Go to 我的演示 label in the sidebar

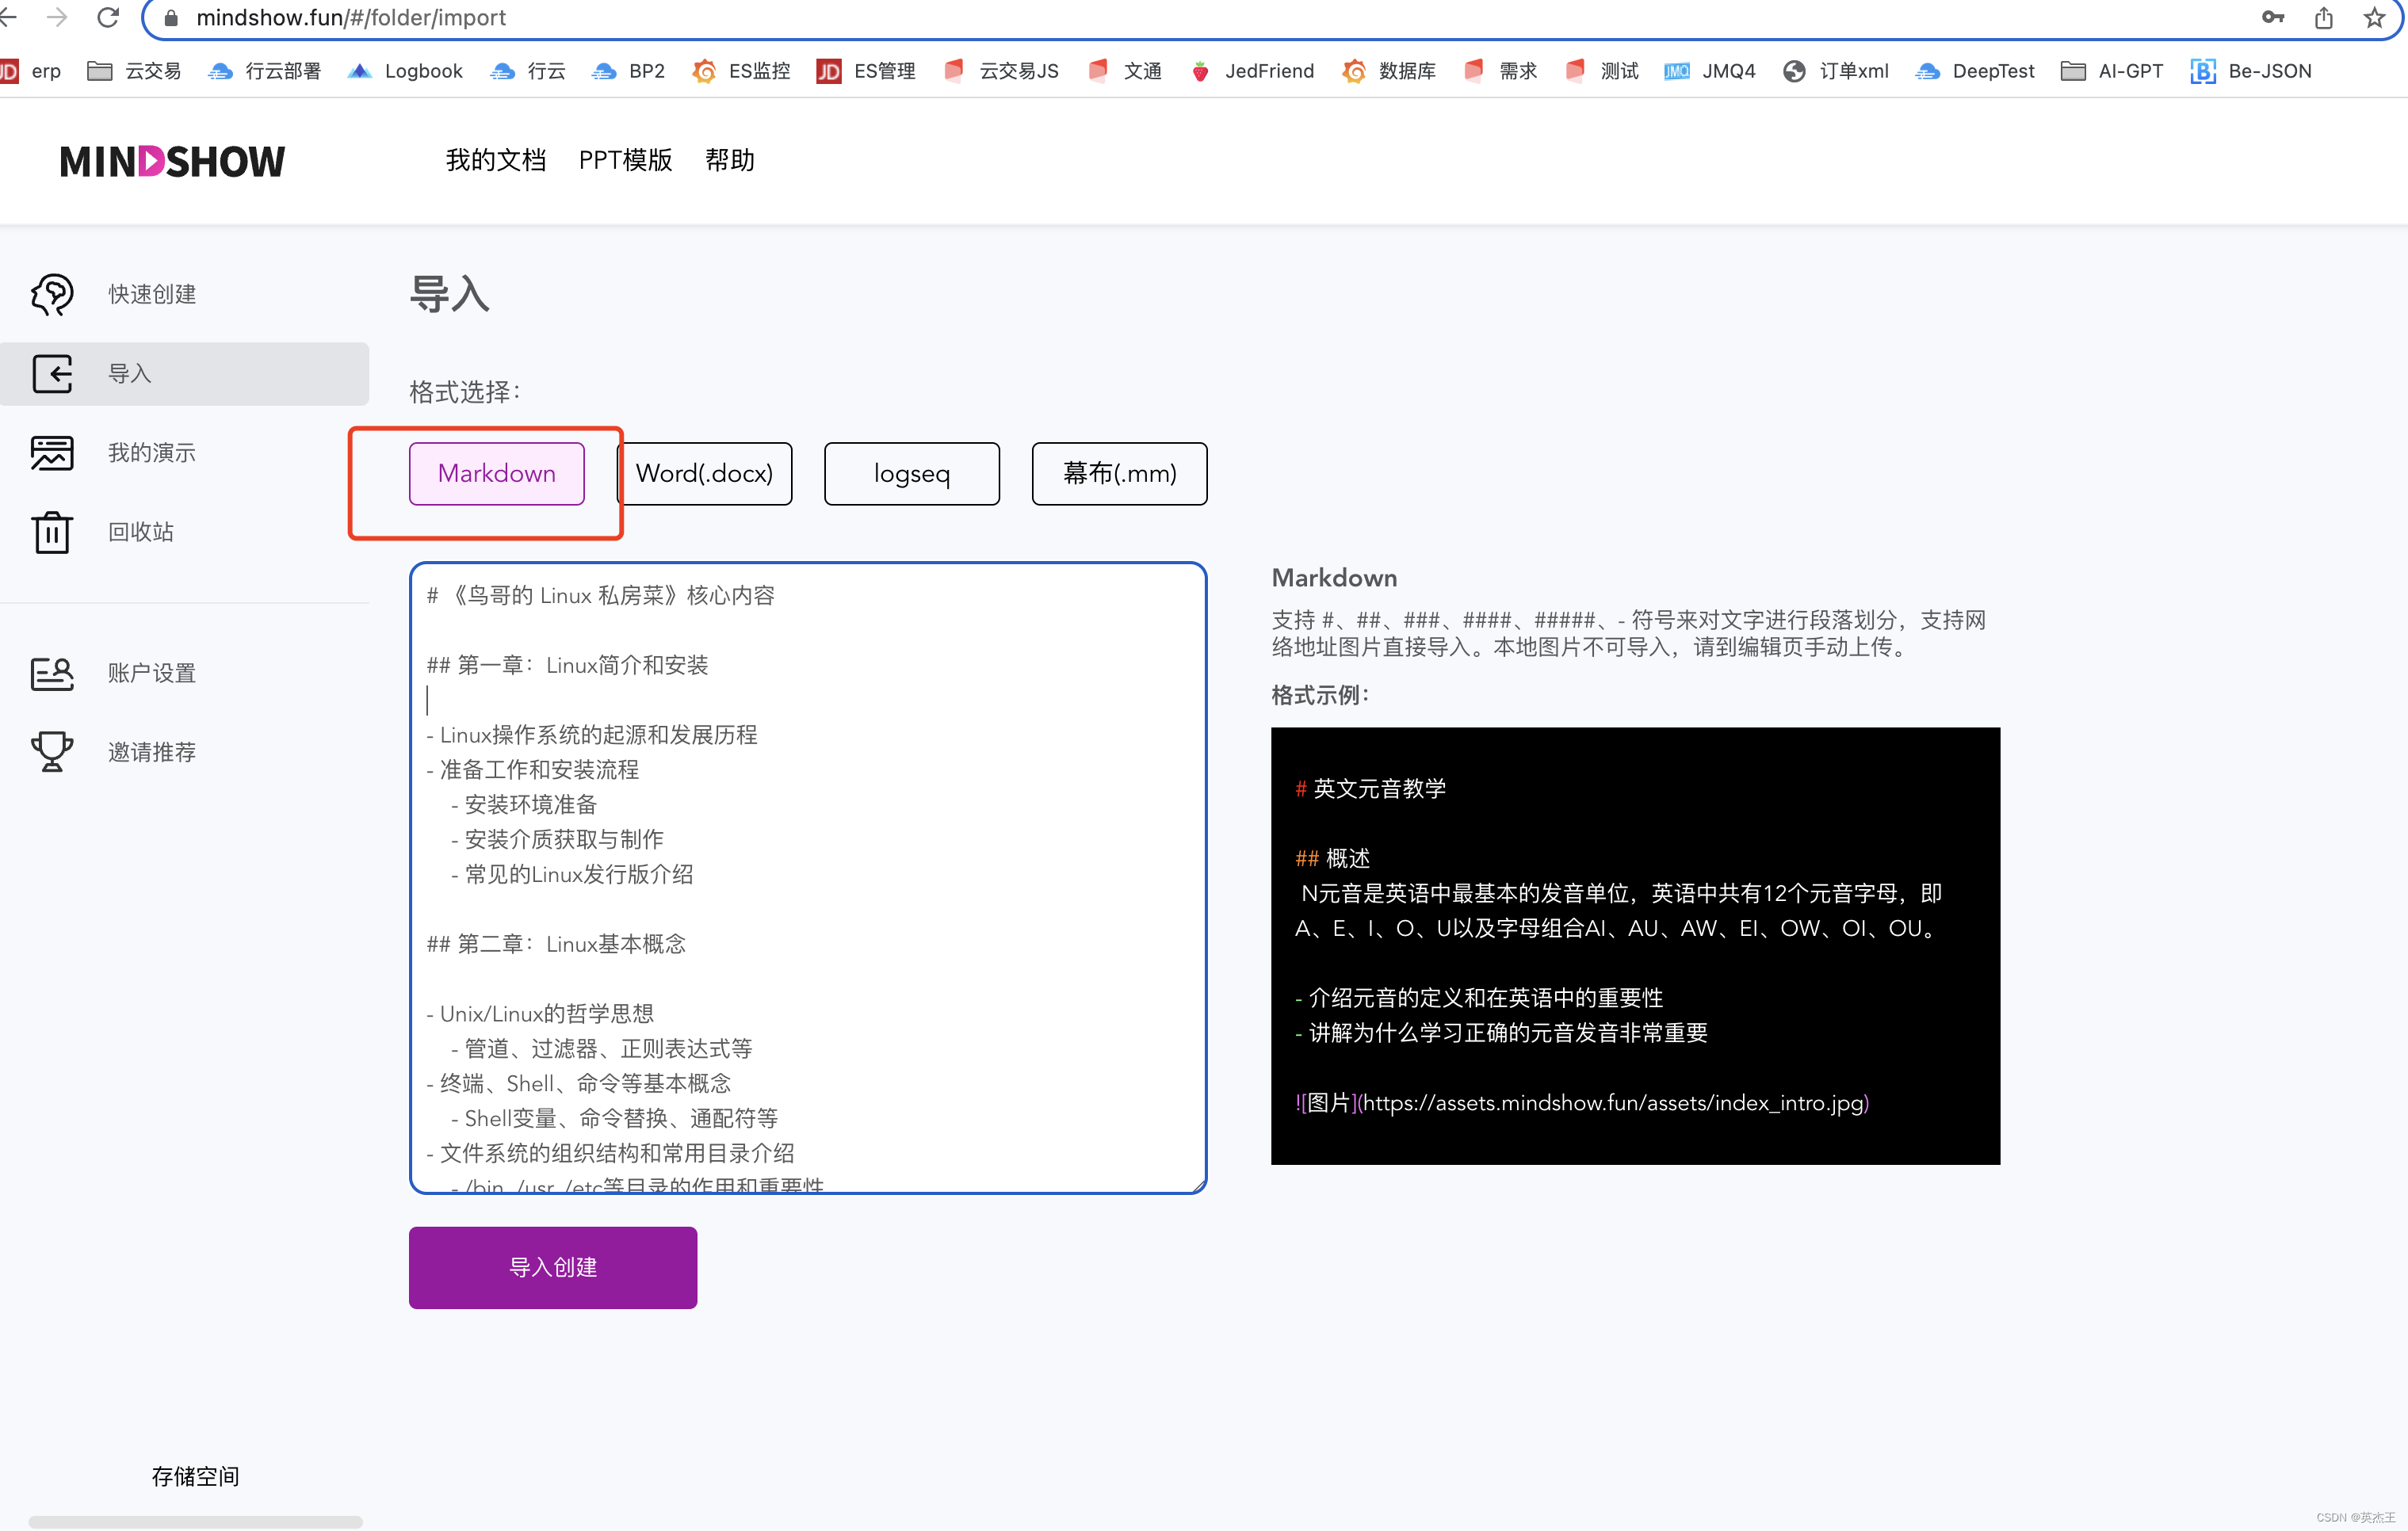(152, 452)
